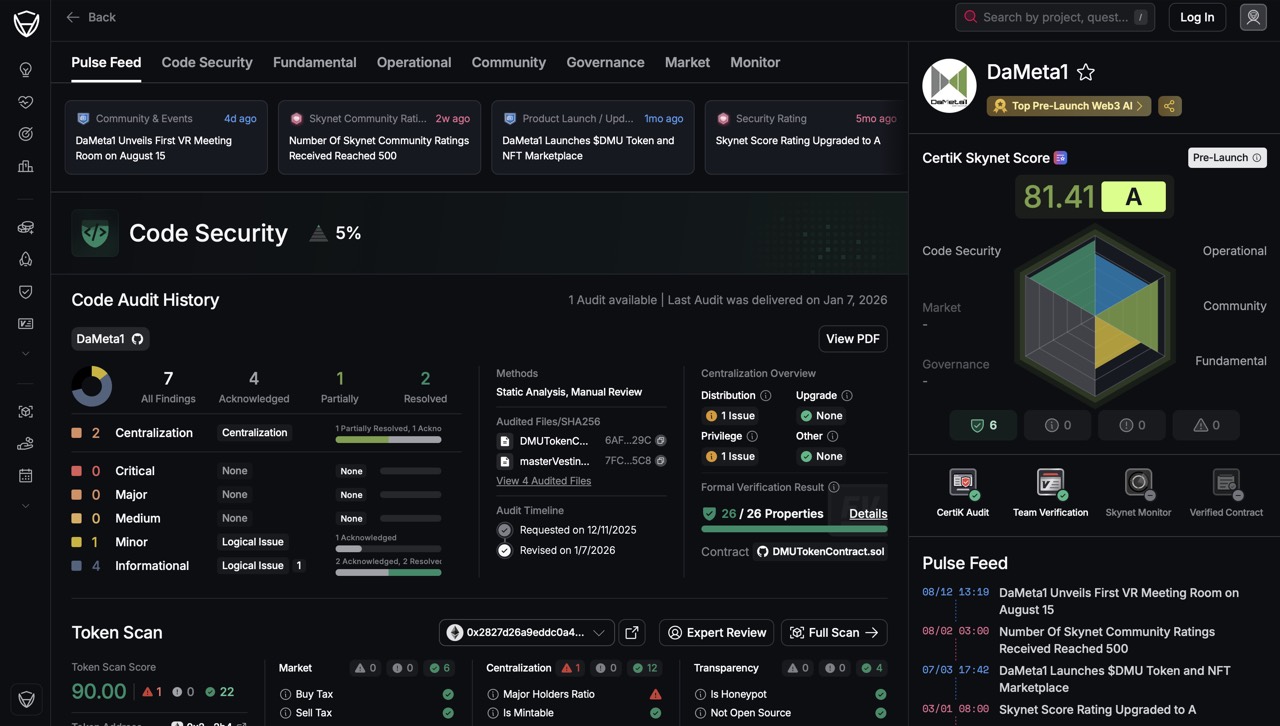
Task: Click info icon beside Formal Verification Result
Action: tap(834, 487)
